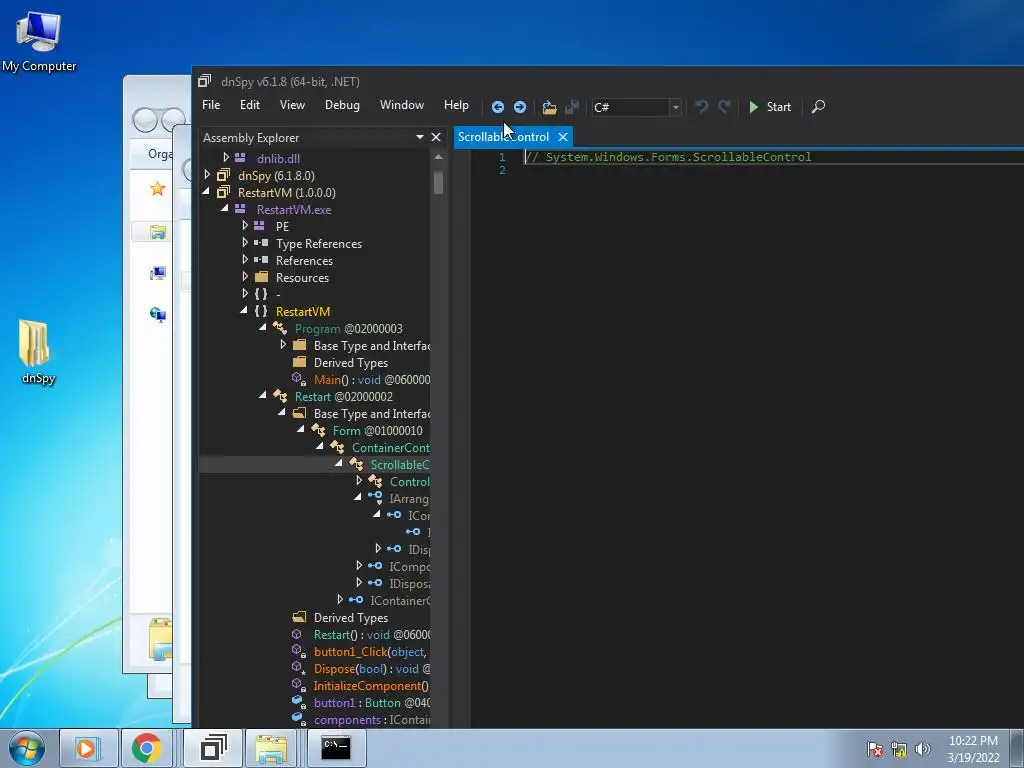Expand the Resources folder node

(x=245, y=276)
